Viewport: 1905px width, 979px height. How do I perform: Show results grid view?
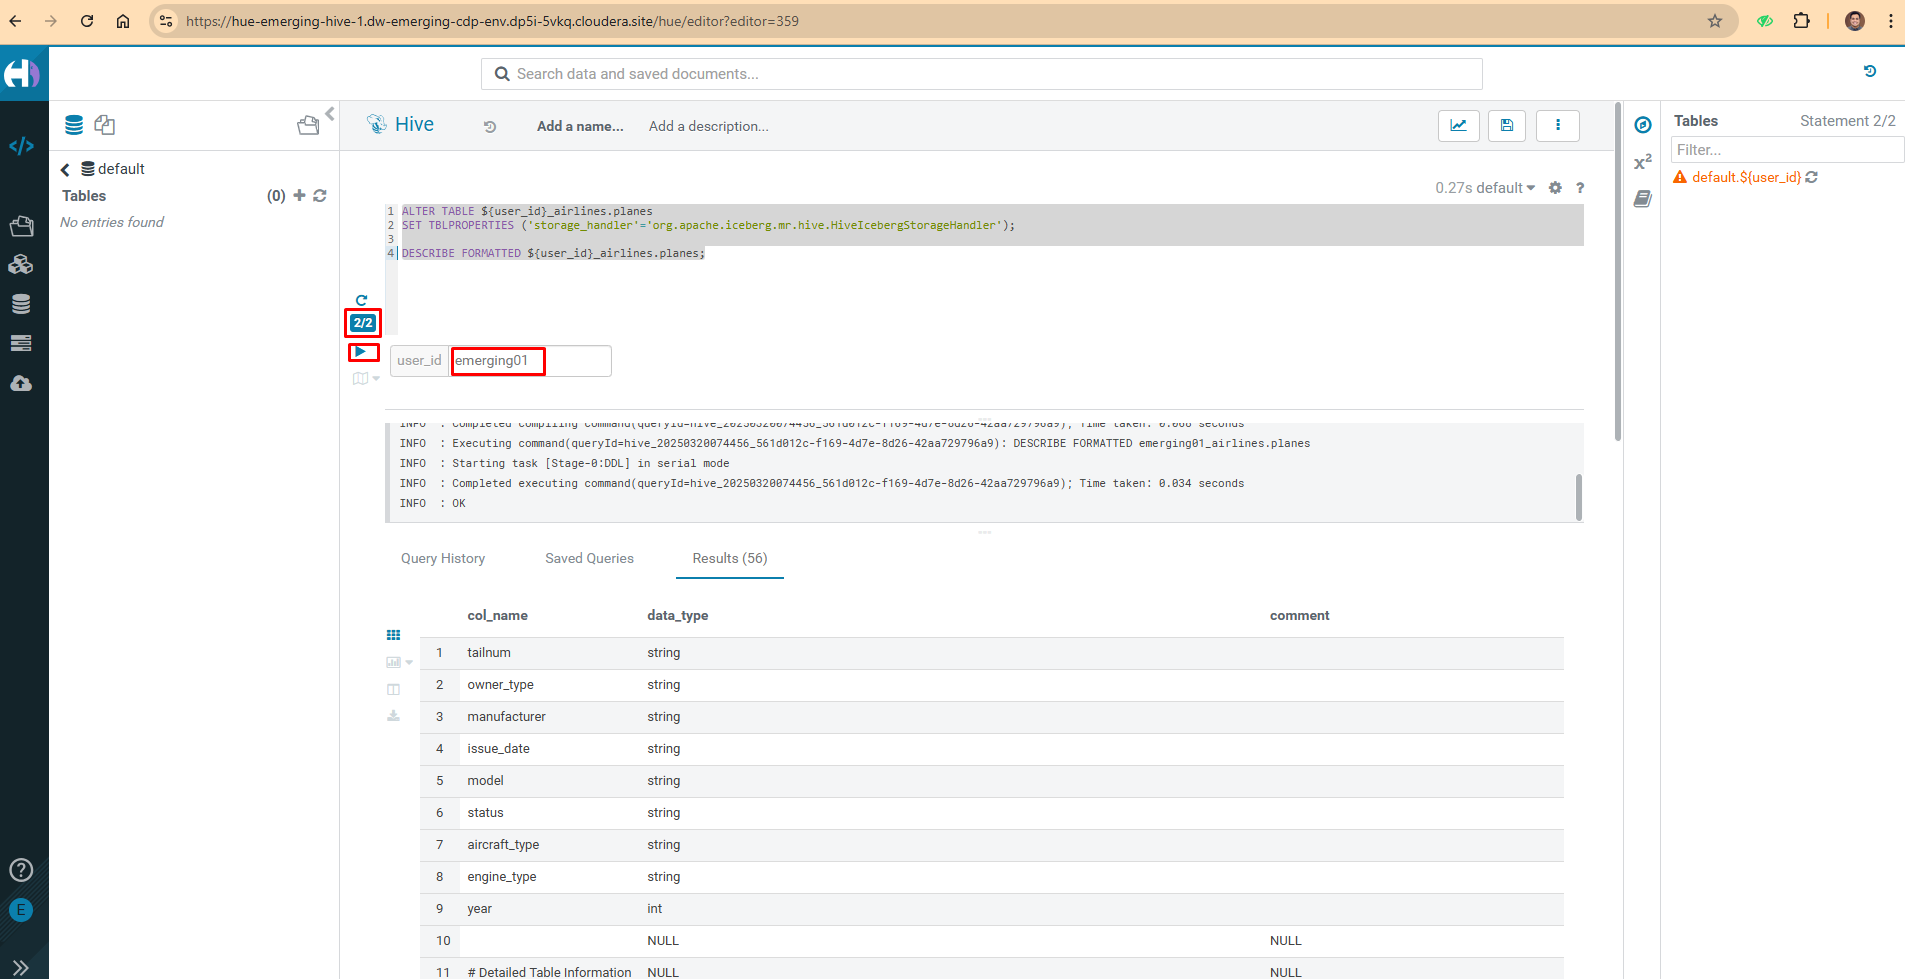(x=394, y=635)
